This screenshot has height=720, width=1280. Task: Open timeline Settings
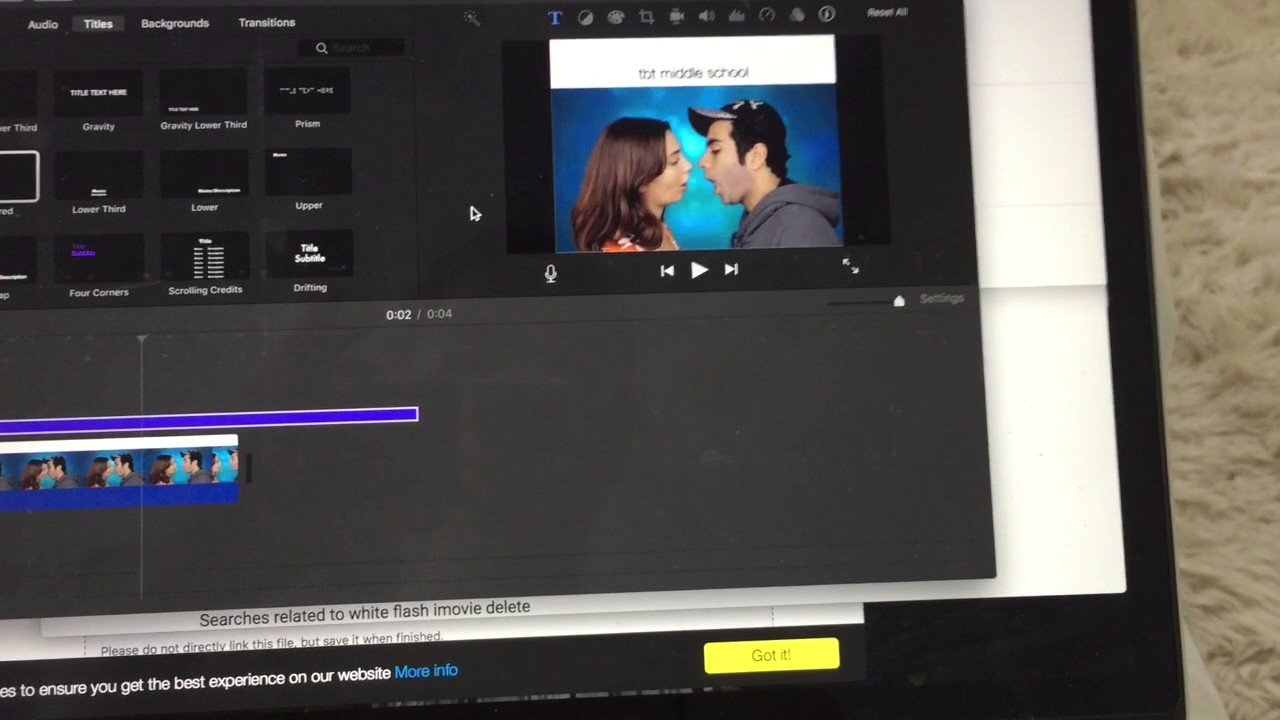(941, 299)
